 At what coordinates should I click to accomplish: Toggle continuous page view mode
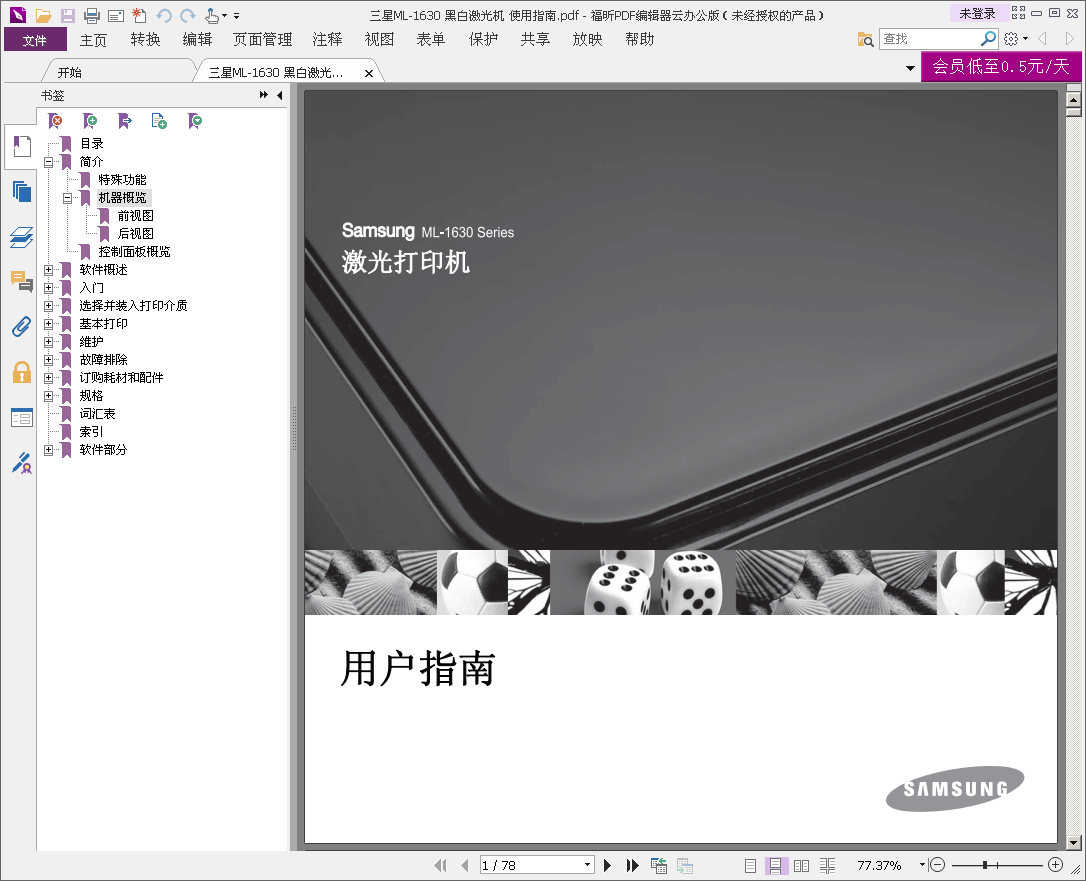coord(775,865)
